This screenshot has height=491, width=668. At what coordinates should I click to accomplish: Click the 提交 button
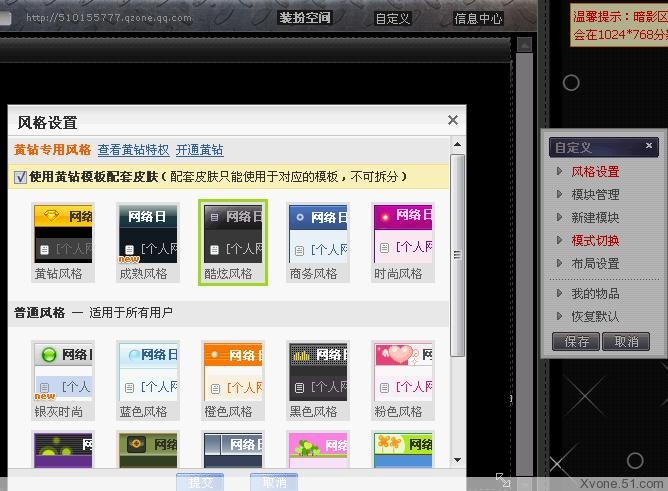point(201,482)
